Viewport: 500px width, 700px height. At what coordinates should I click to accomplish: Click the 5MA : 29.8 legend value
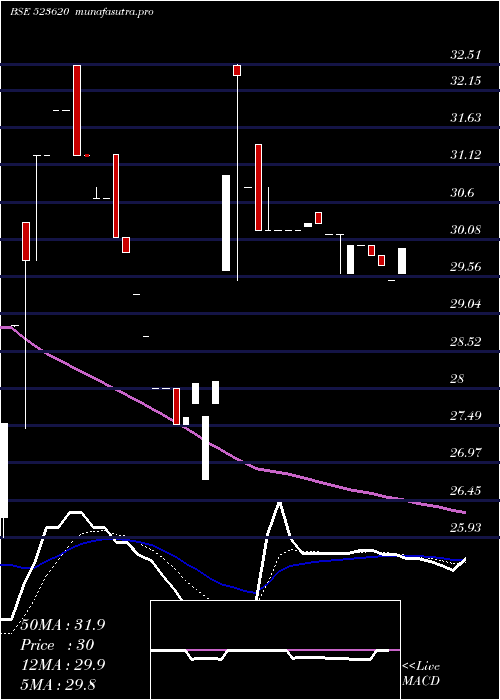pyautogui.click(x=58, y=684)
